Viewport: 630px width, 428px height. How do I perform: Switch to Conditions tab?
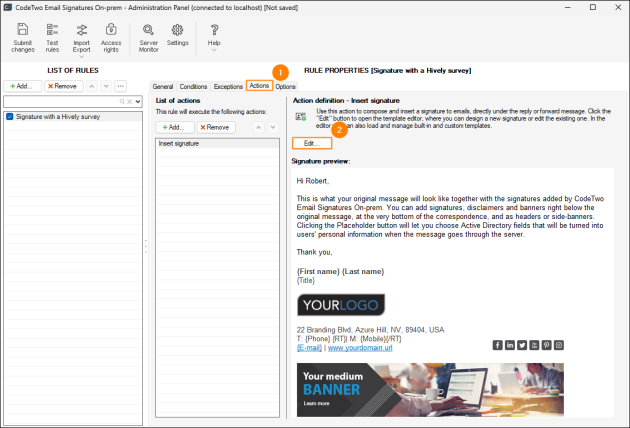193,86
